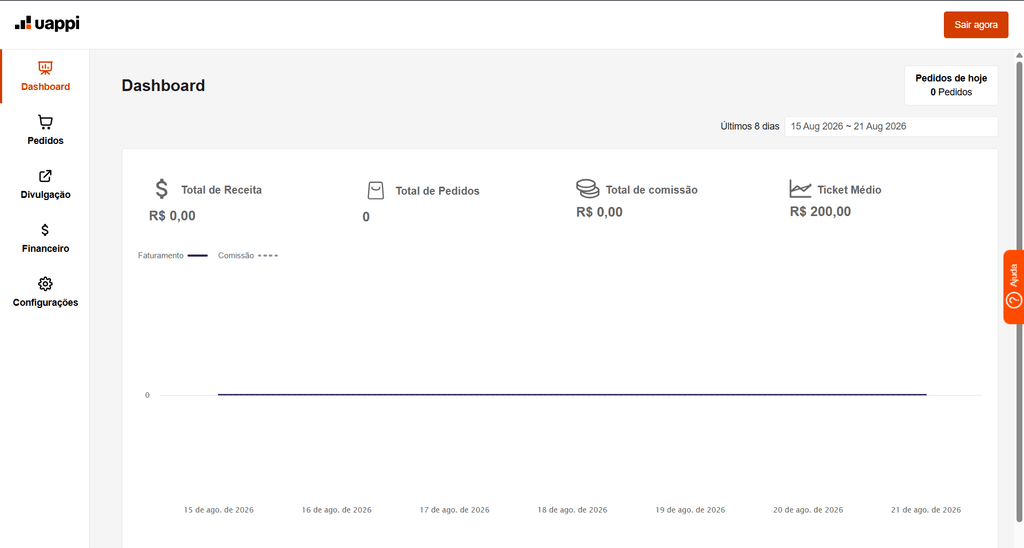The width and height of the screenshot is (1024, 548).
Task: Click the Ticket Médio chart icon
Action: tap(800, 189)
